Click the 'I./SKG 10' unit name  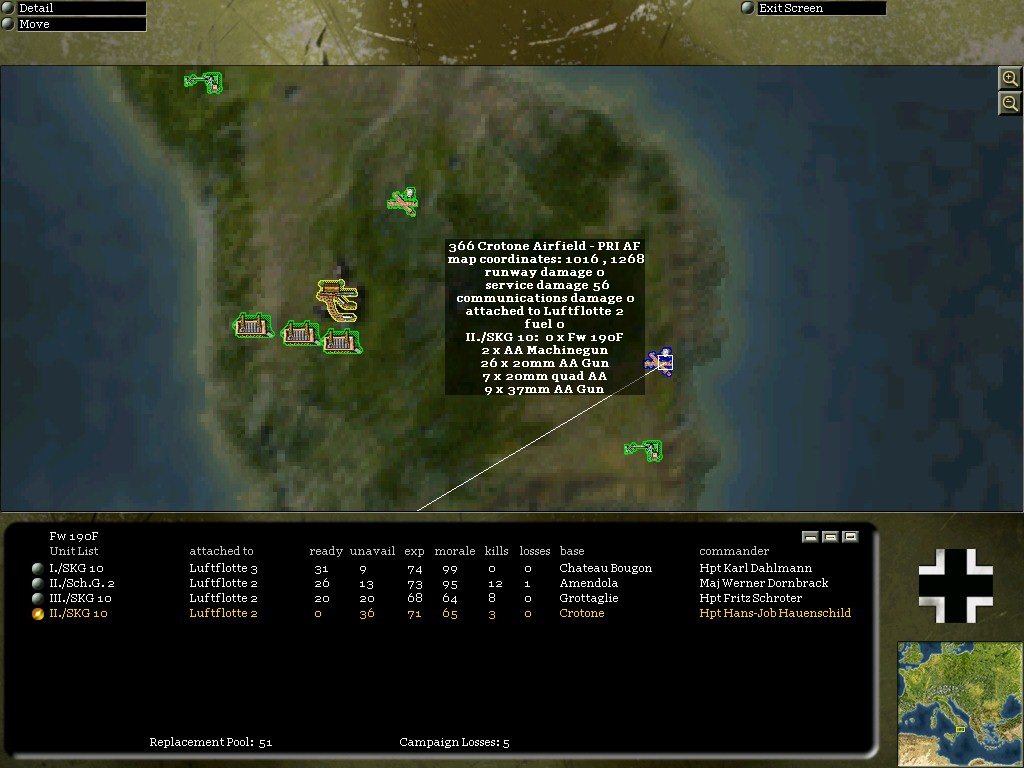[76, 568]
